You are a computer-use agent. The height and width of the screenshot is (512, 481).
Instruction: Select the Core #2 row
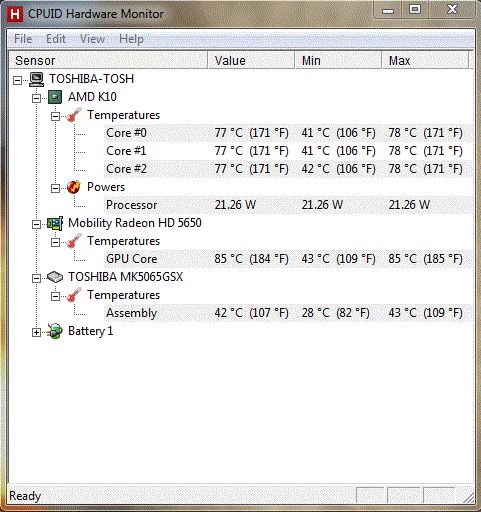point(288,169)
